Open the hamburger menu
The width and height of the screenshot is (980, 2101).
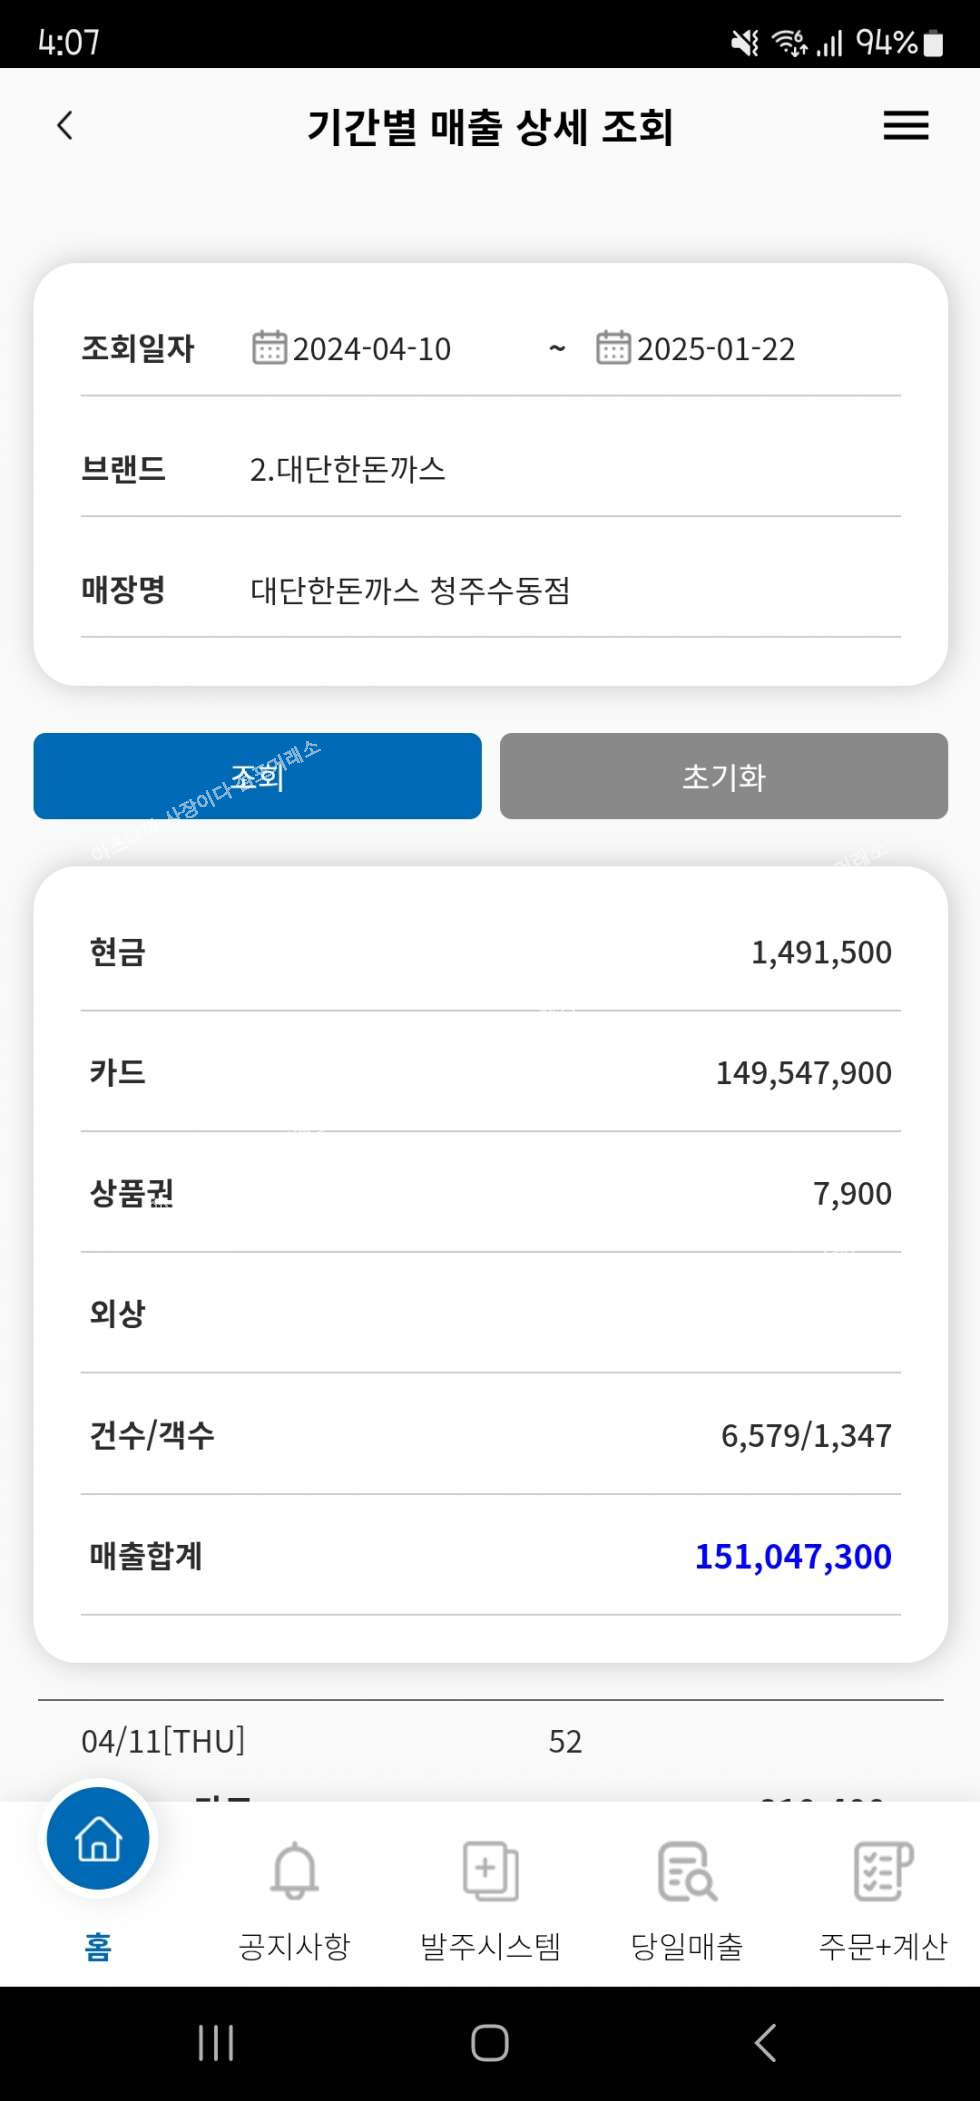[906, 126]
